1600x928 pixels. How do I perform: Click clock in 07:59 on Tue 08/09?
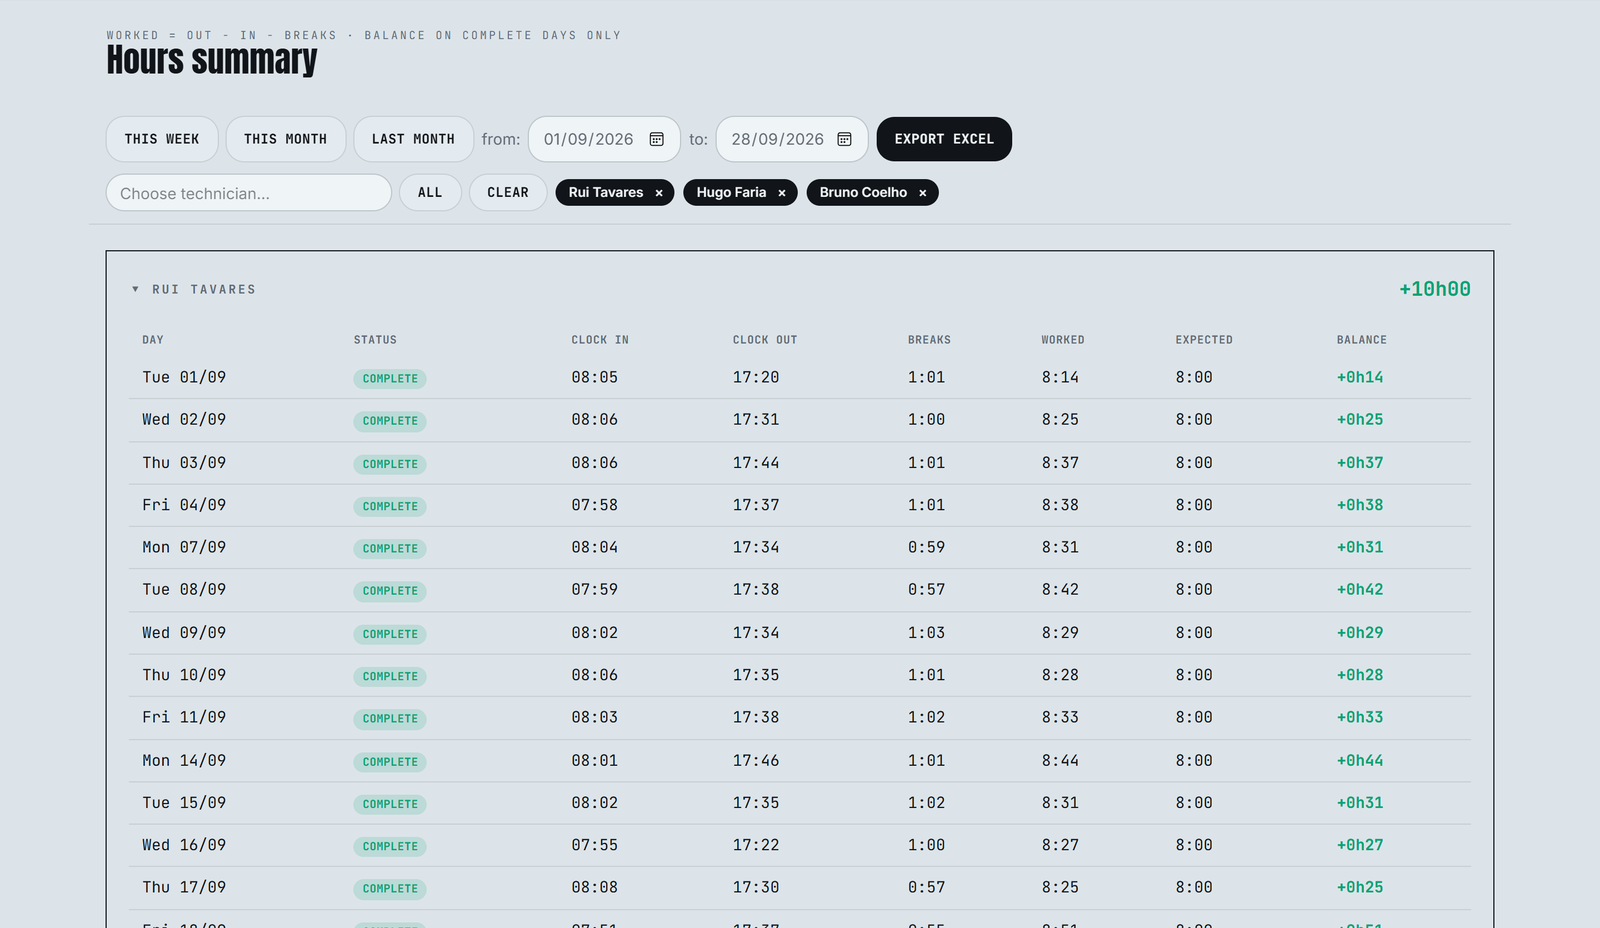595,590
